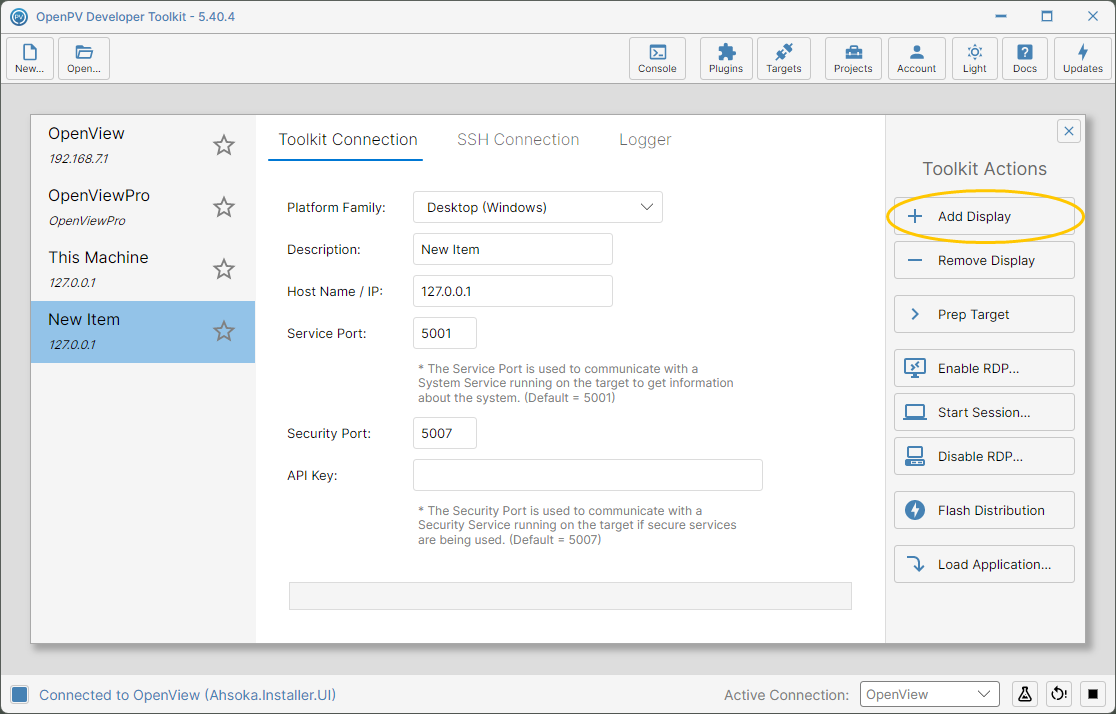Open Docs help icon
Screen dimensions: 1116x714
click(x=1025, y=58)
